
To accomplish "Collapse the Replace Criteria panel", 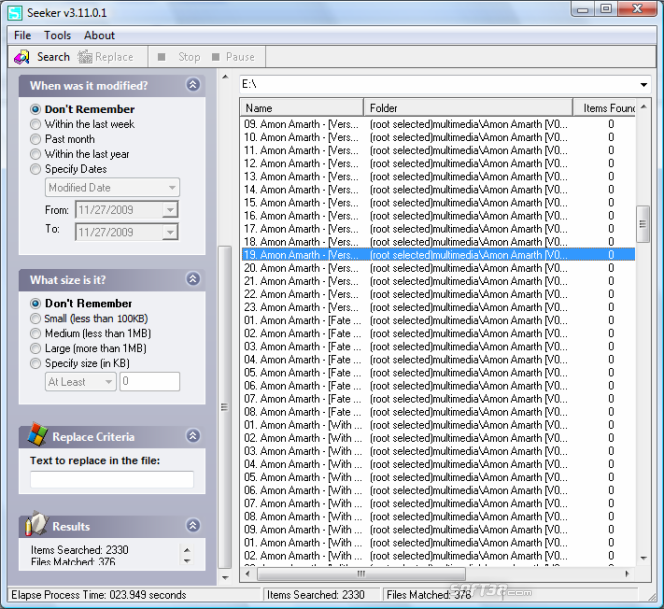I will (x=193, y=436).
